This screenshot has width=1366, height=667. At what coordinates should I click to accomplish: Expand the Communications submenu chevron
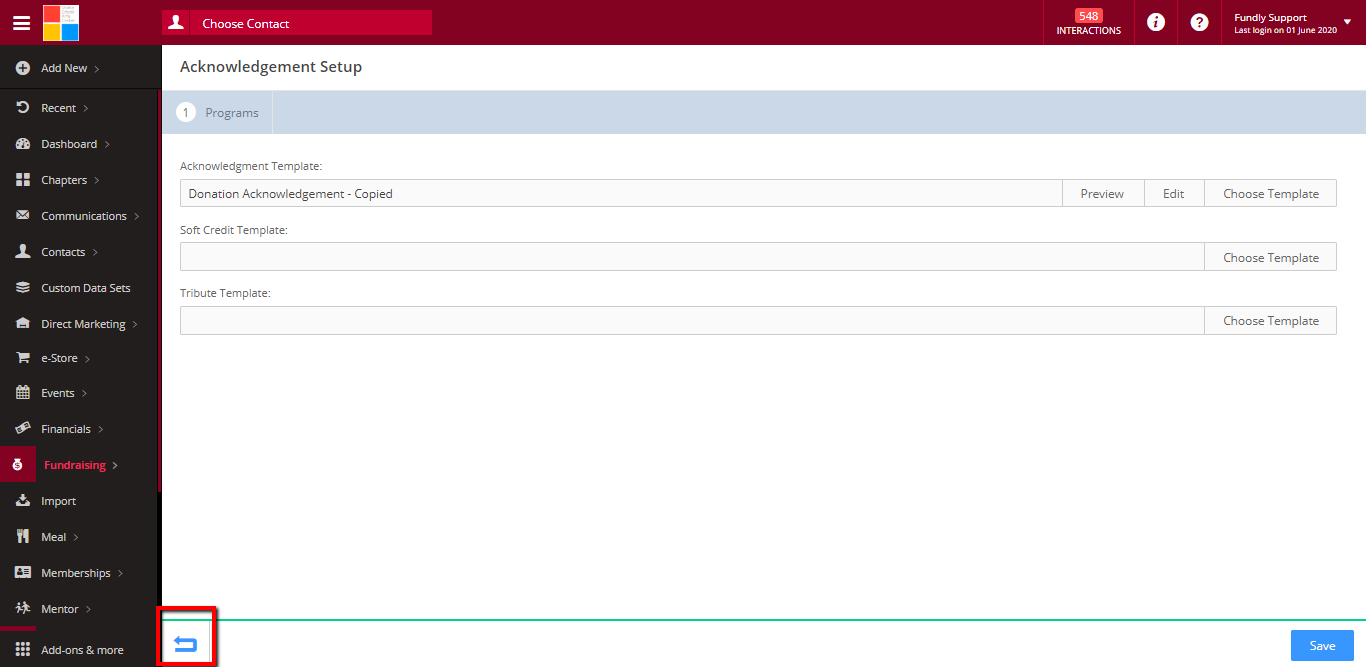(x=136, y=217)
